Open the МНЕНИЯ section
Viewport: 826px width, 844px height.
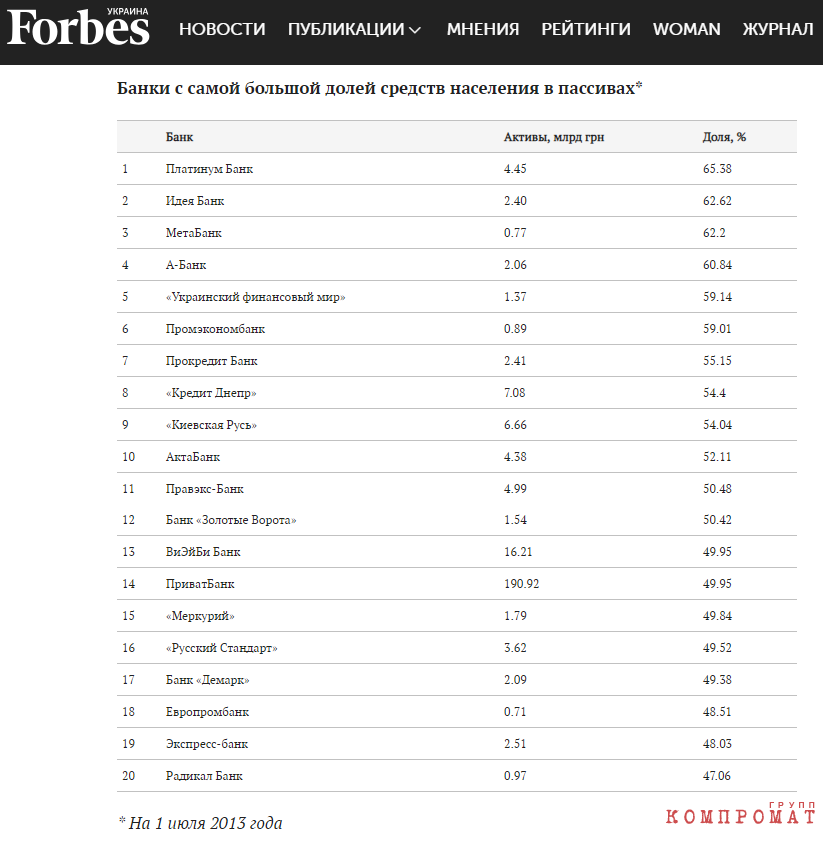(x=483, y=29)
